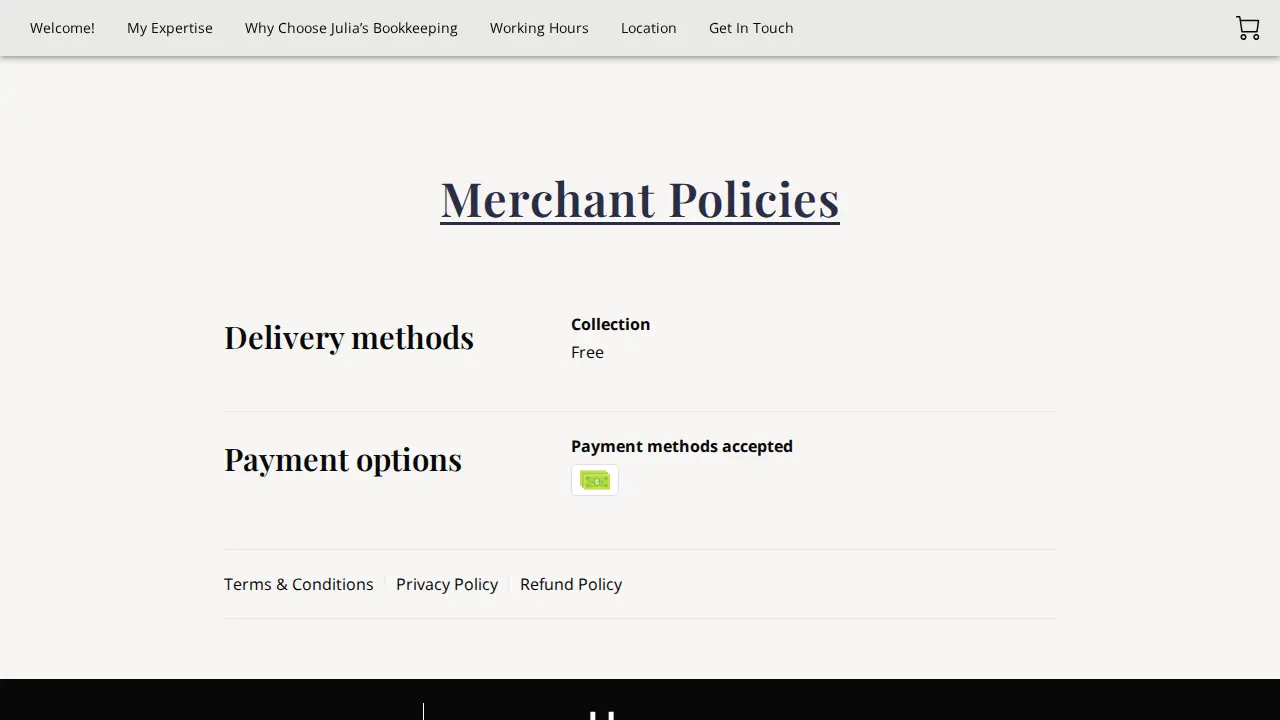Open the Refund Policy link
Image resolution: width=1280 pixels, height=720 pixels.
pyautogui.click(x=571, y=584)
